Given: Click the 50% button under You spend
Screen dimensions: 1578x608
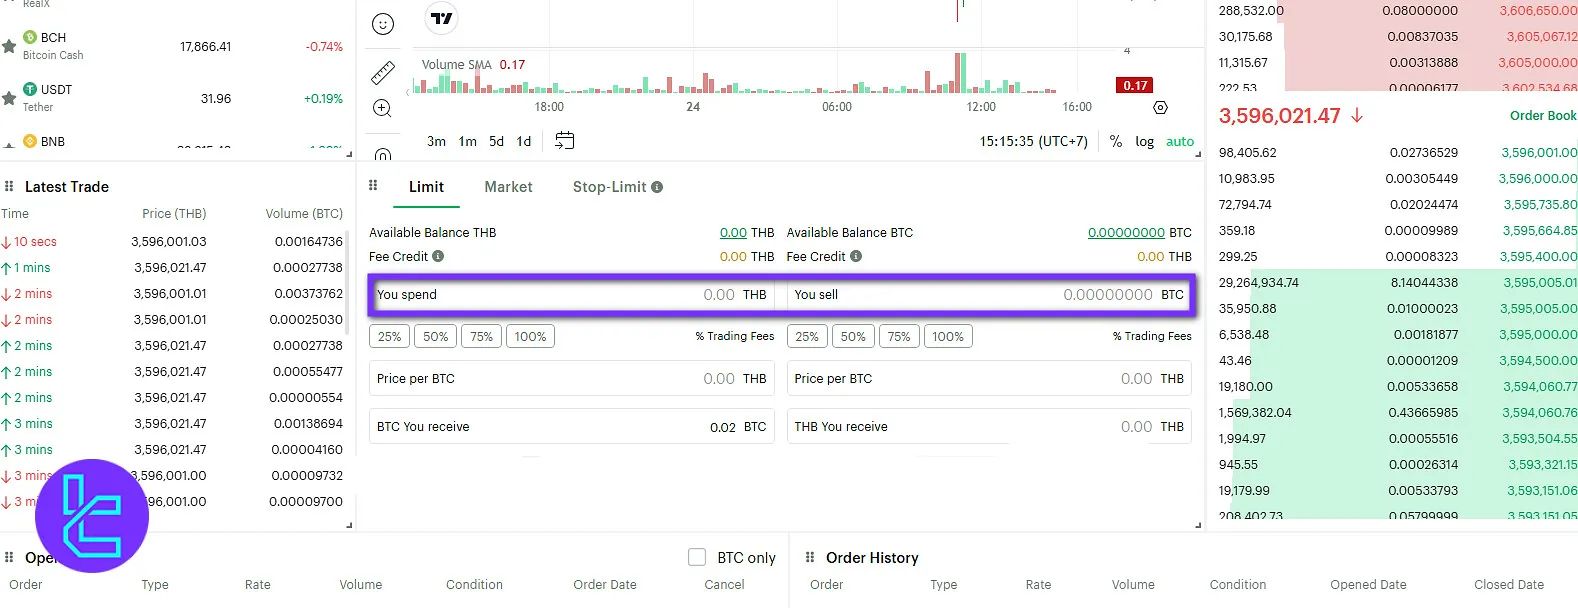Looking at the screenshot, I should pos(436,337).
